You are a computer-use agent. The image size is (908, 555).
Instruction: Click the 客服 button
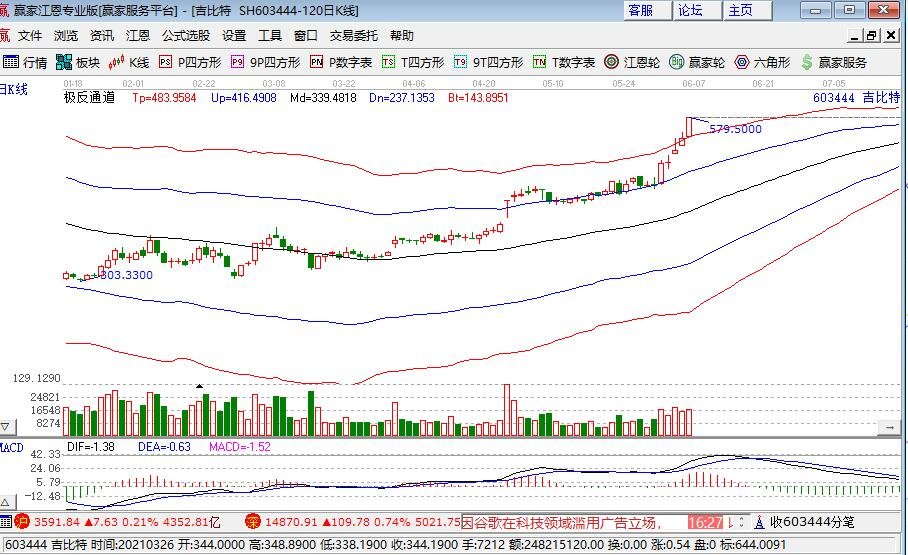pyautogui.click(x=647, y=10)
